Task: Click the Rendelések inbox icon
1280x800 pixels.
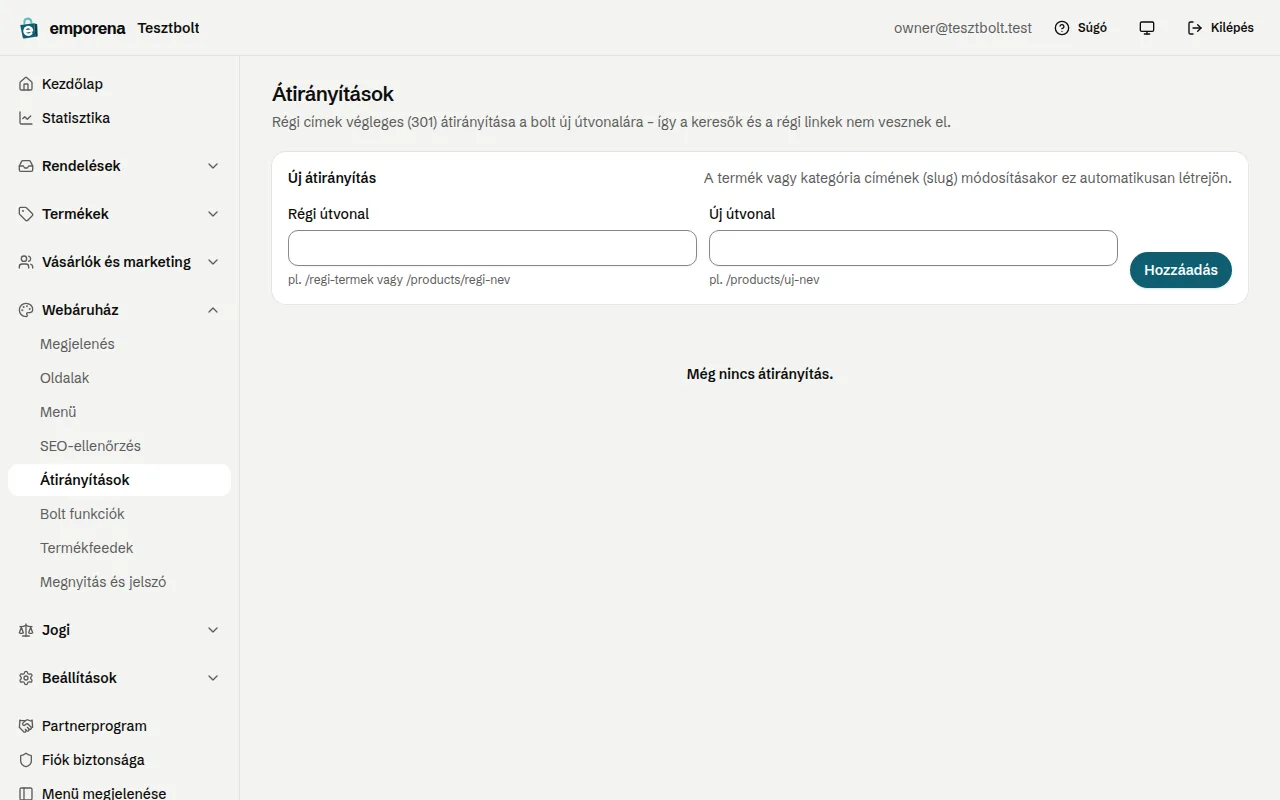Action: pyautogui.click(x=26, y=166)
